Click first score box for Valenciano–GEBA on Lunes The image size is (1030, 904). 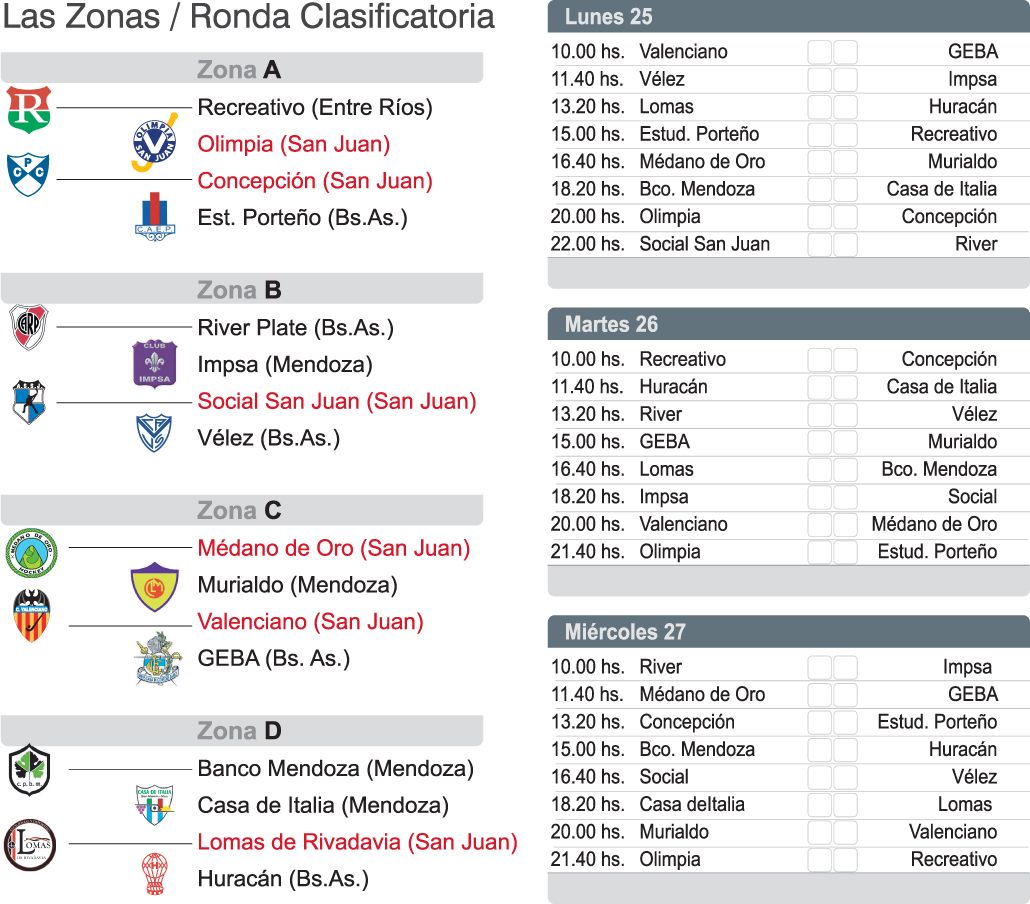click(820, 52)
